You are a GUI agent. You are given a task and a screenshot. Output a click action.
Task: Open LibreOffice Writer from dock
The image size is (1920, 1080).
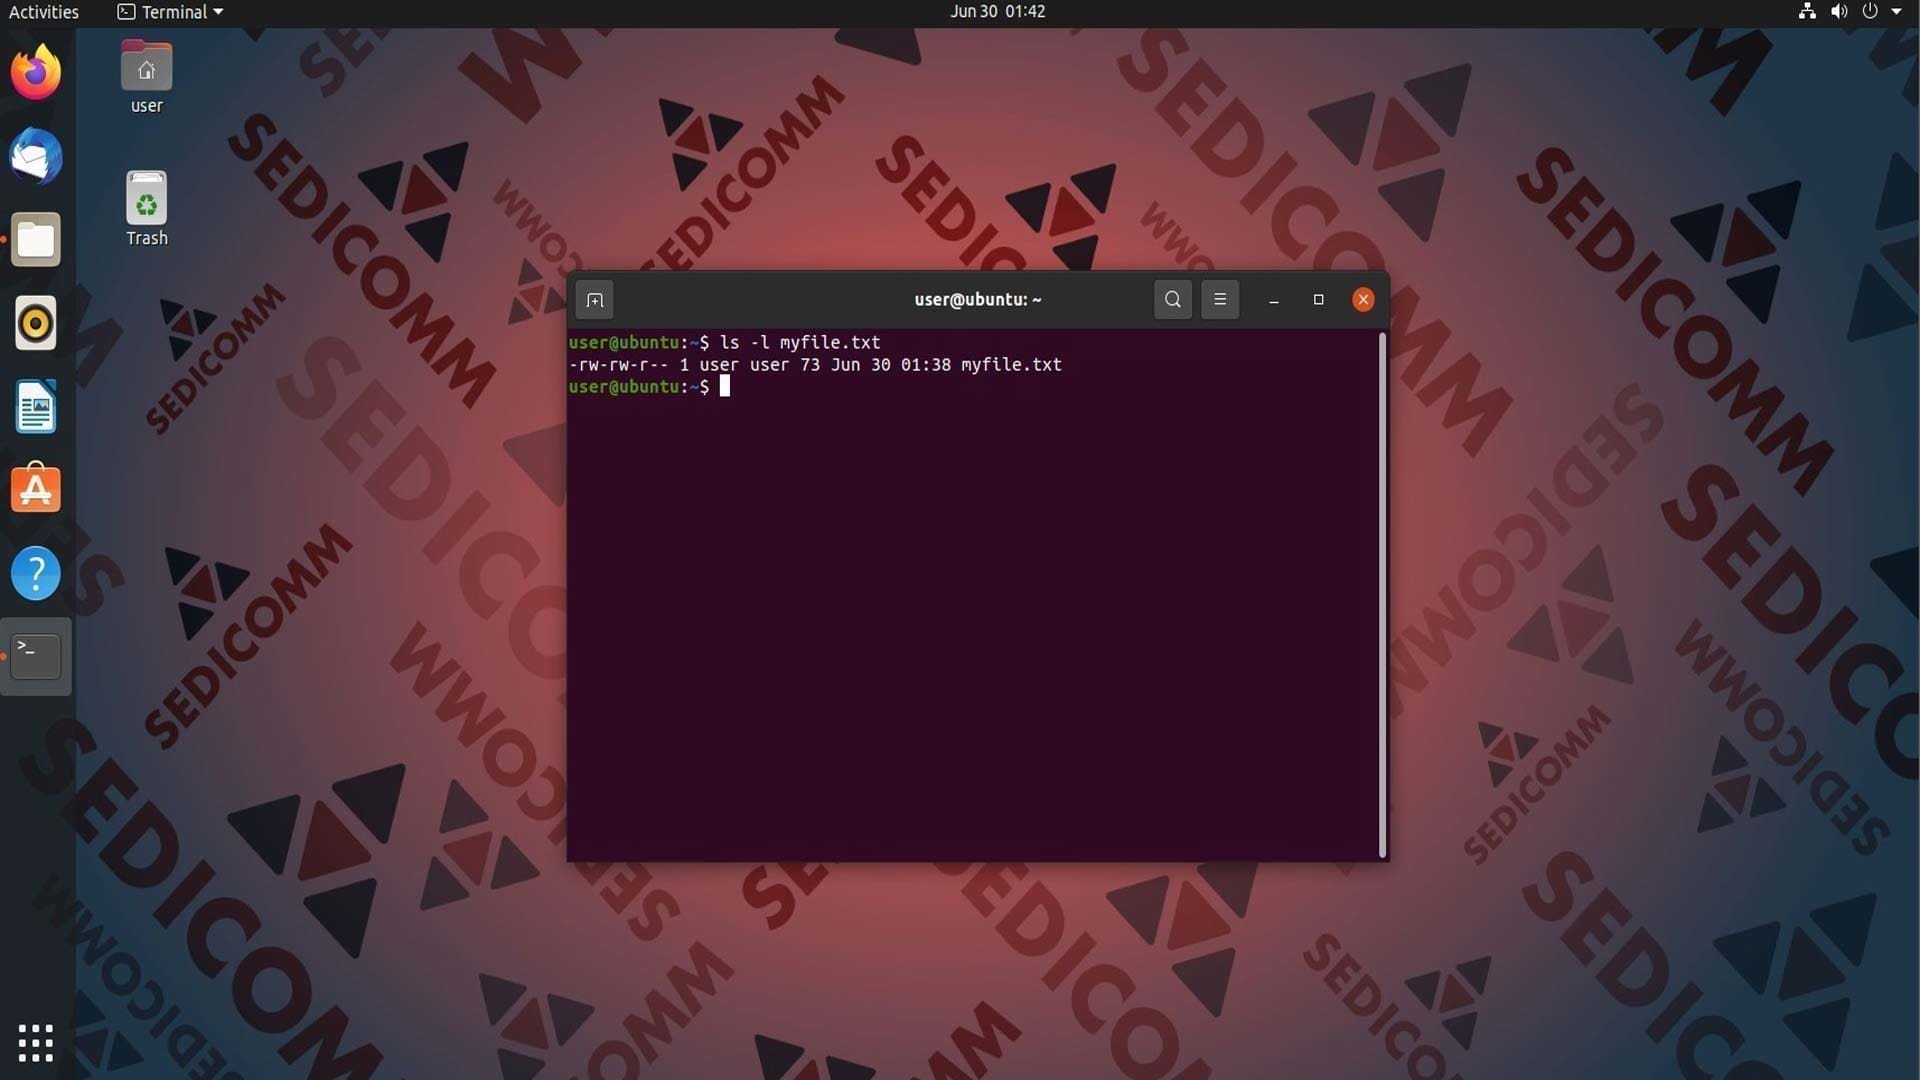(36, 407)
